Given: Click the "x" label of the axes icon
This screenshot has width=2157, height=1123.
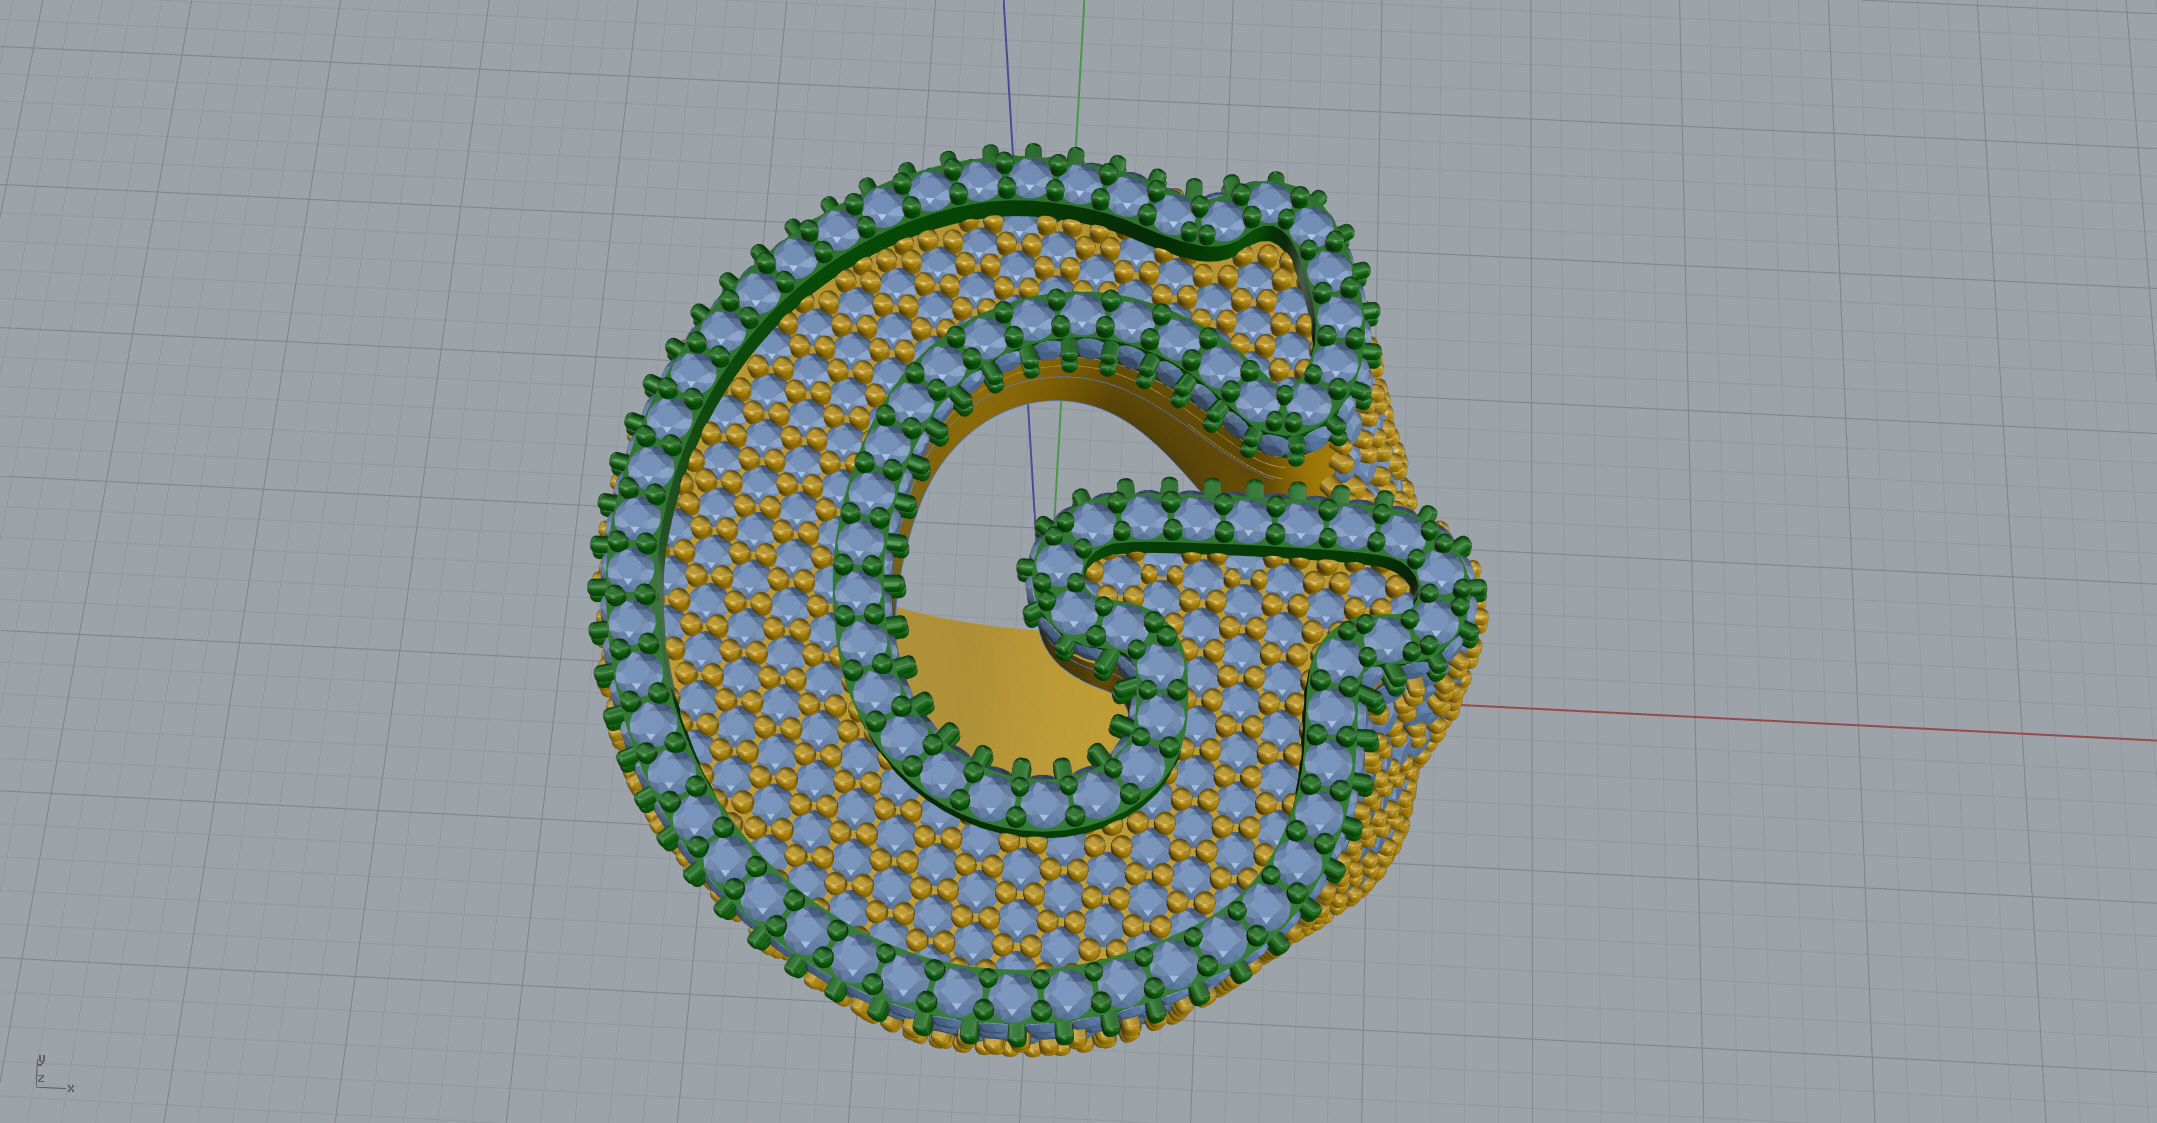Looking at the screenshot, I should (x=71, y=1088).
